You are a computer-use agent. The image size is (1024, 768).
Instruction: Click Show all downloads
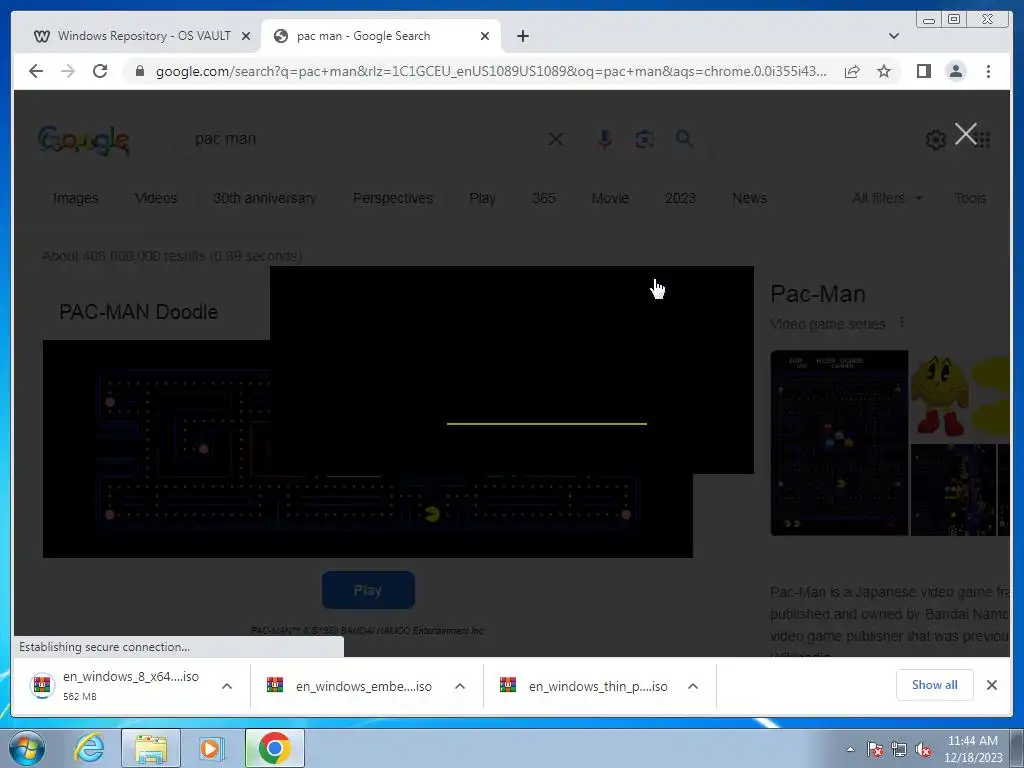[935, 684]
